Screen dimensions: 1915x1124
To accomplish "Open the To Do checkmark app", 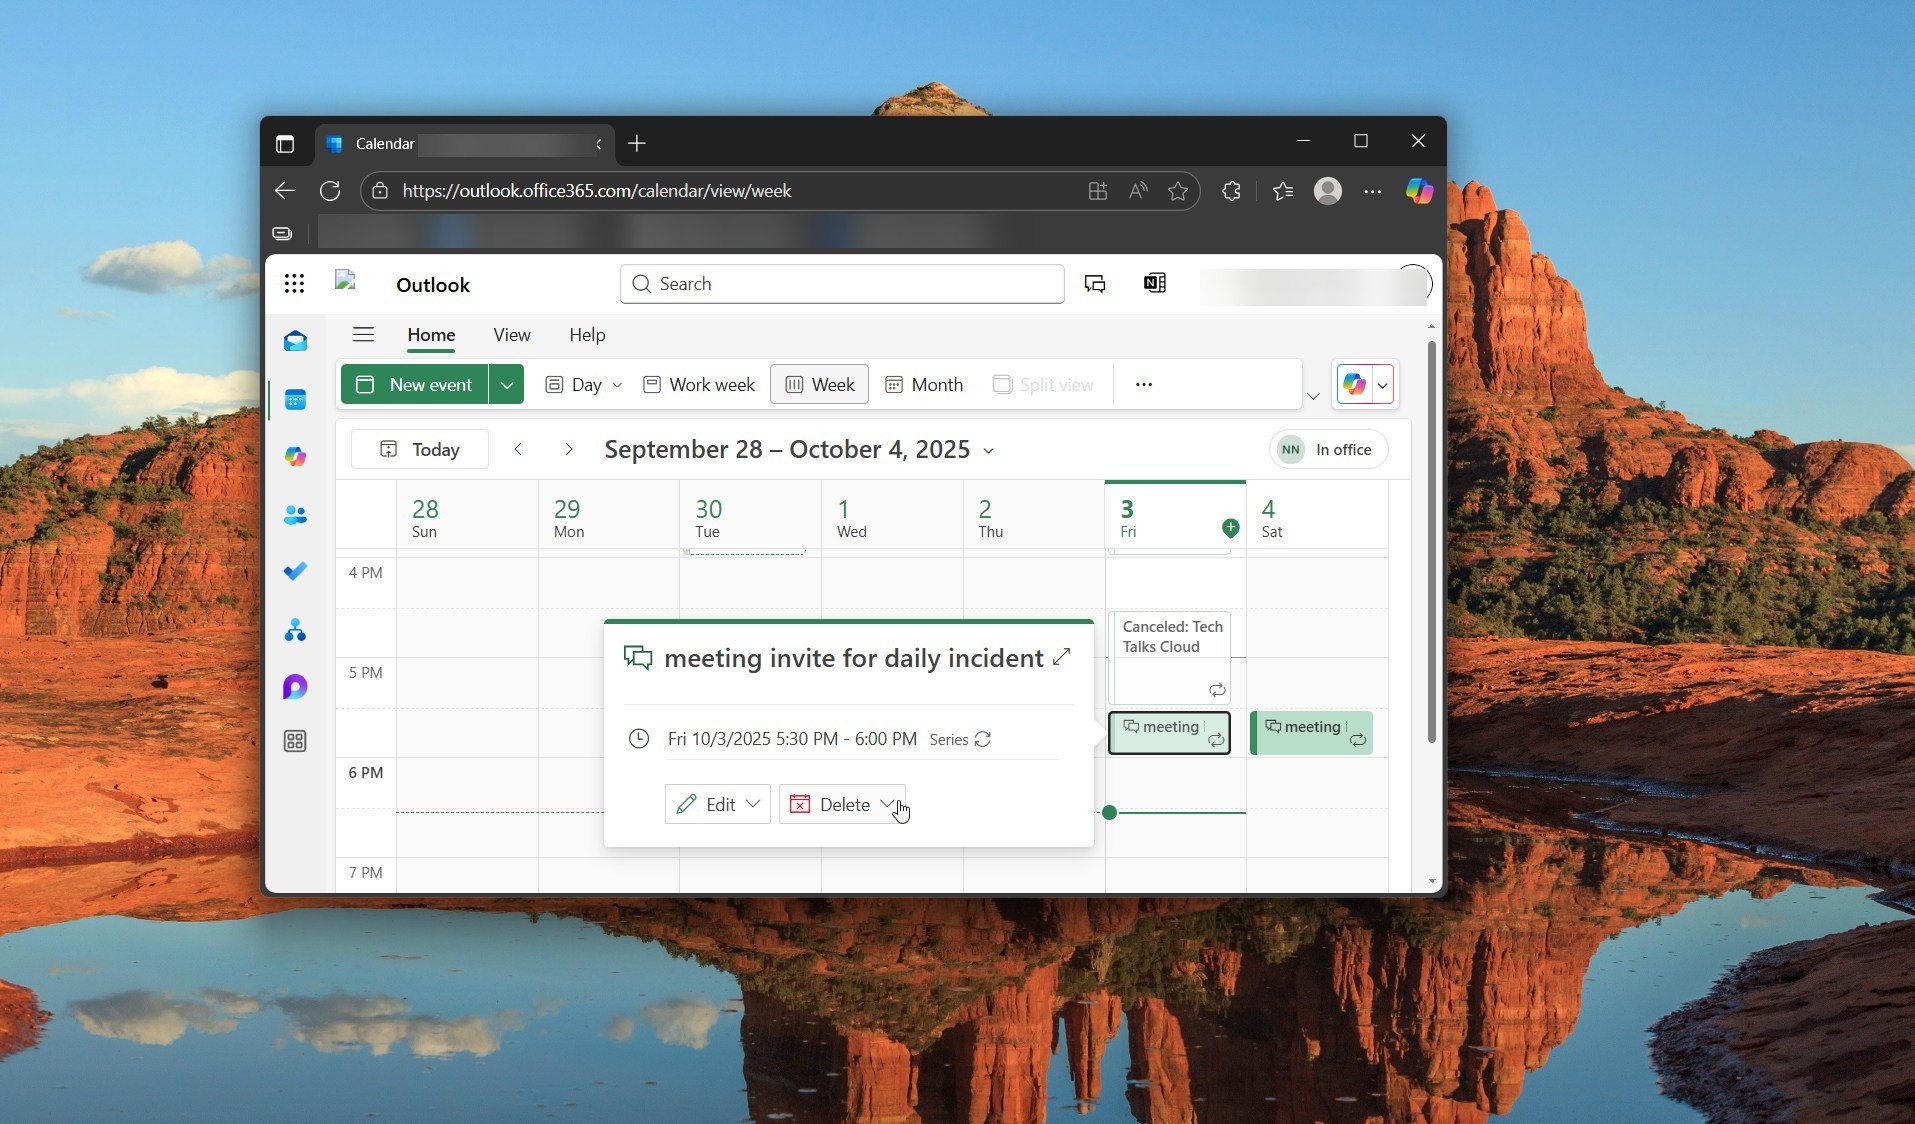I will tap(295, 571).
